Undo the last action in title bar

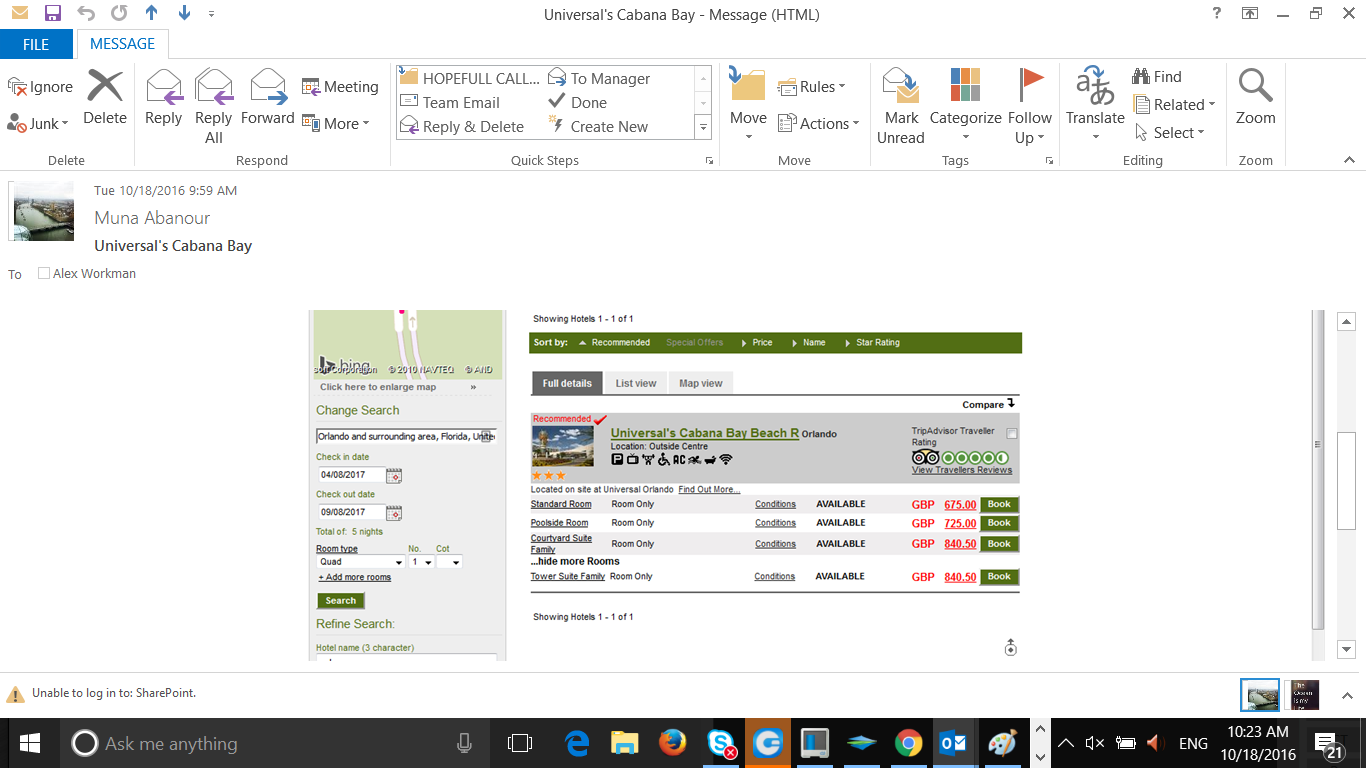tap(86, 14)
